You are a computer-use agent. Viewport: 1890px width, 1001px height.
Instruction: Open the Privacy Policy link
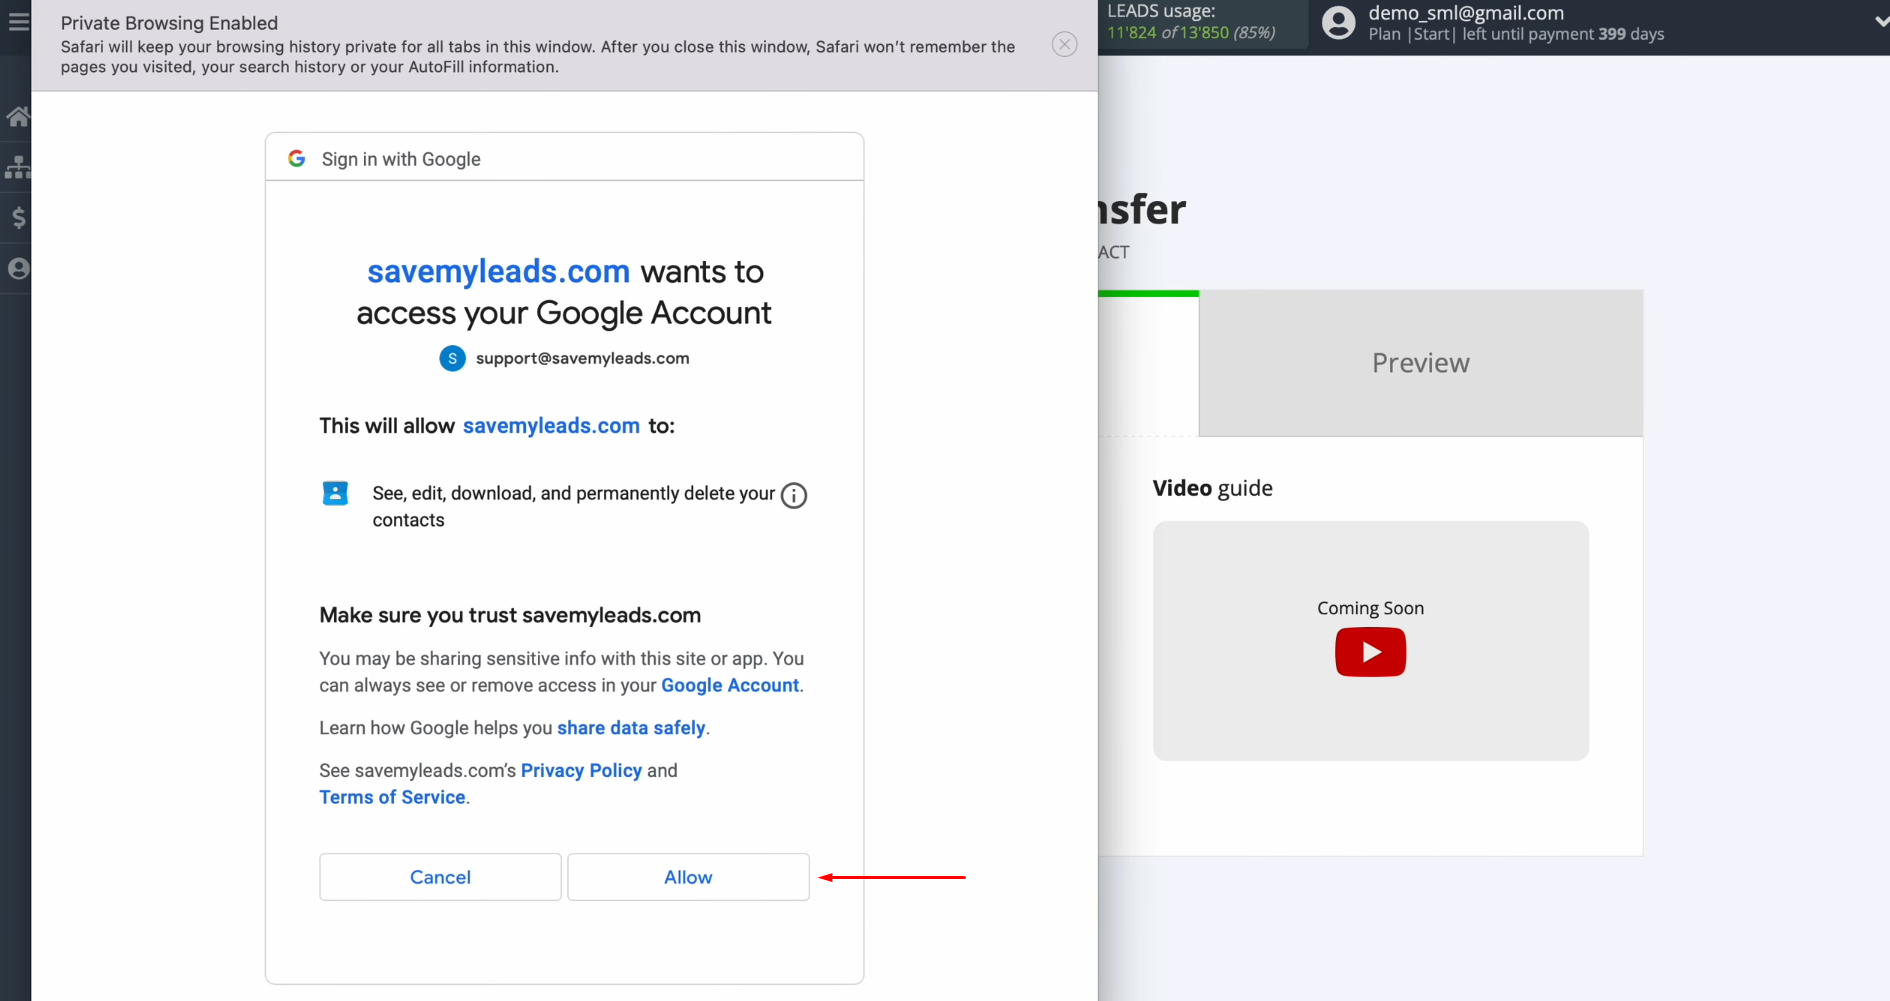point(581,770)
